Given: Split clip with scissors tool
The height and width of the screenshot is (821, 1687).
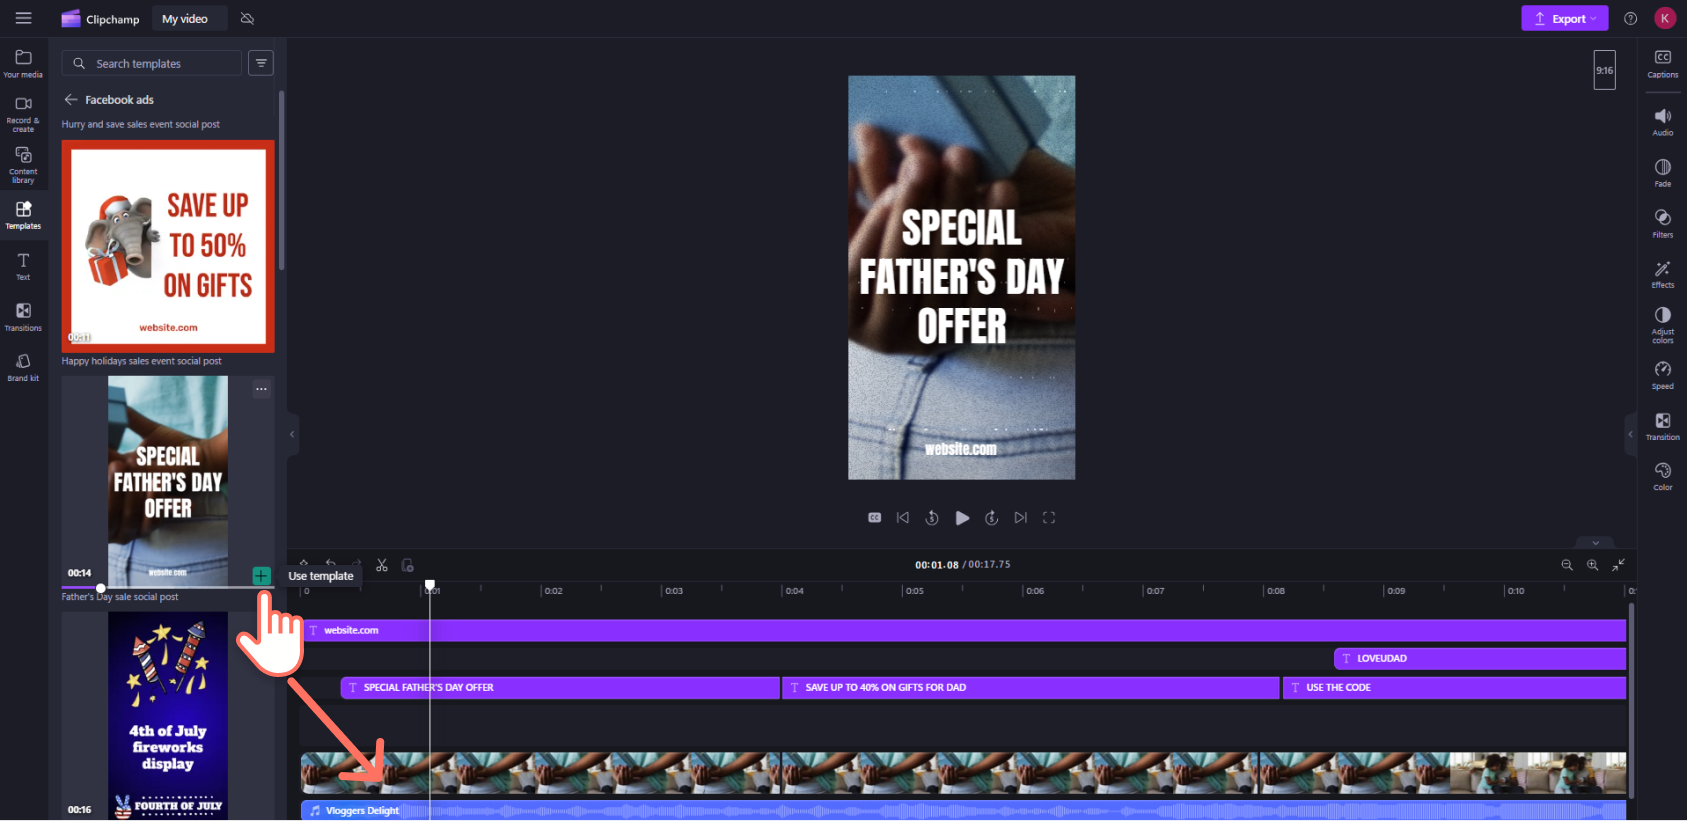Looking at the screenshot, I should click(382, 565).
